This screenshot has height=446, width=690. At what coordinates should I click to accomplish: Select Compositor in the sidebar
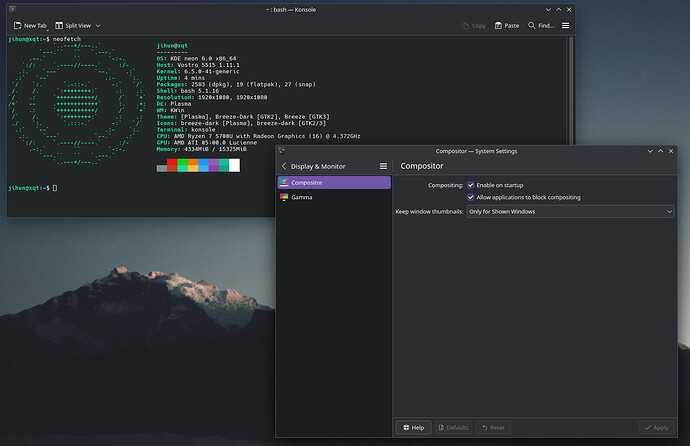tap(334, 183)
